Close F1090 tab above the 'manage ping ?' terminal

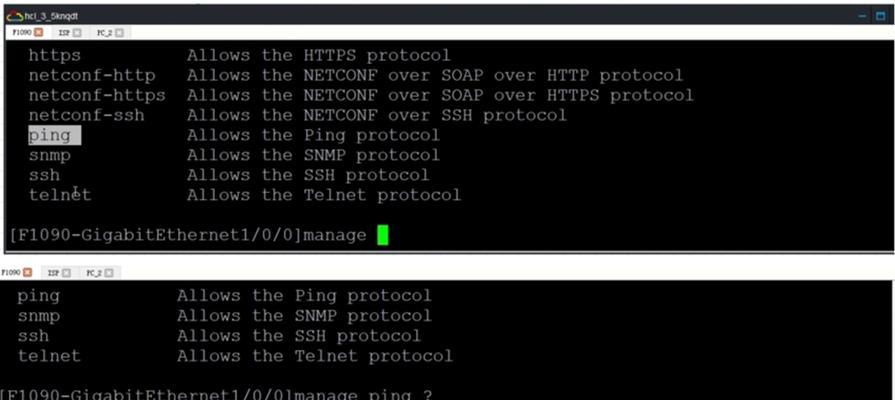[27, 273]
